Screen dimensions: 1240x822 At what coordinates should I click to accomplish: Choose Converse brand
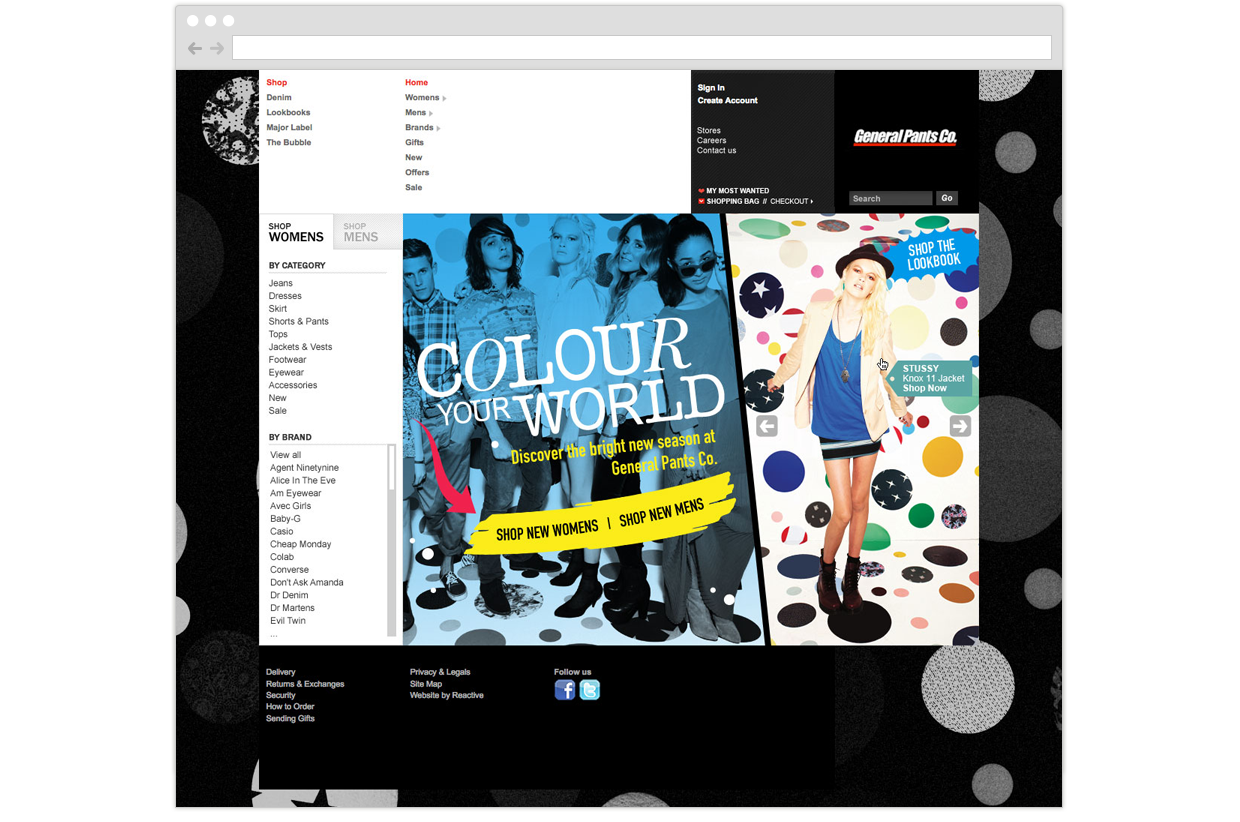coord(289,570)
